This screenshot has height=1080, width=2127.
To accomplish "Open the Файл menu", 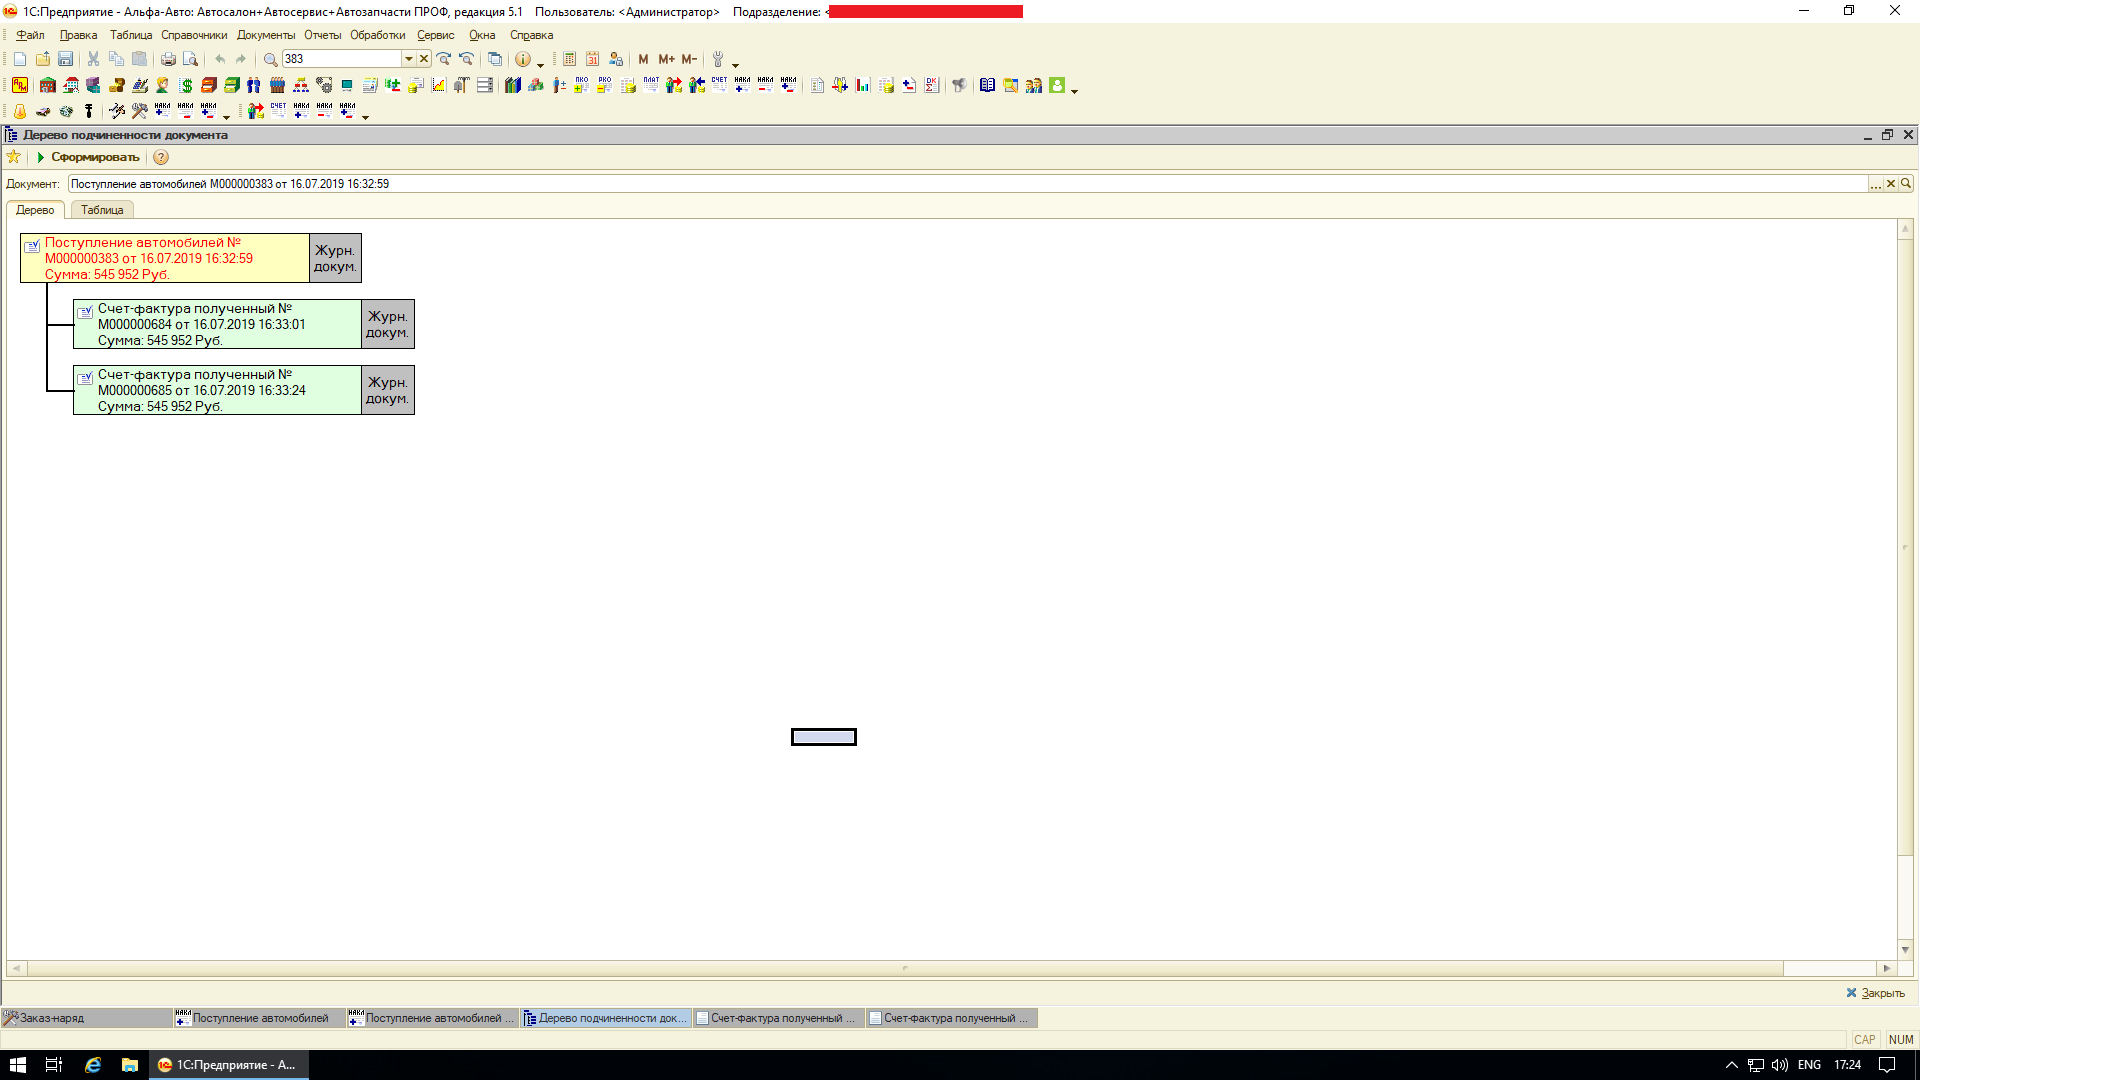I will [30, 35].
